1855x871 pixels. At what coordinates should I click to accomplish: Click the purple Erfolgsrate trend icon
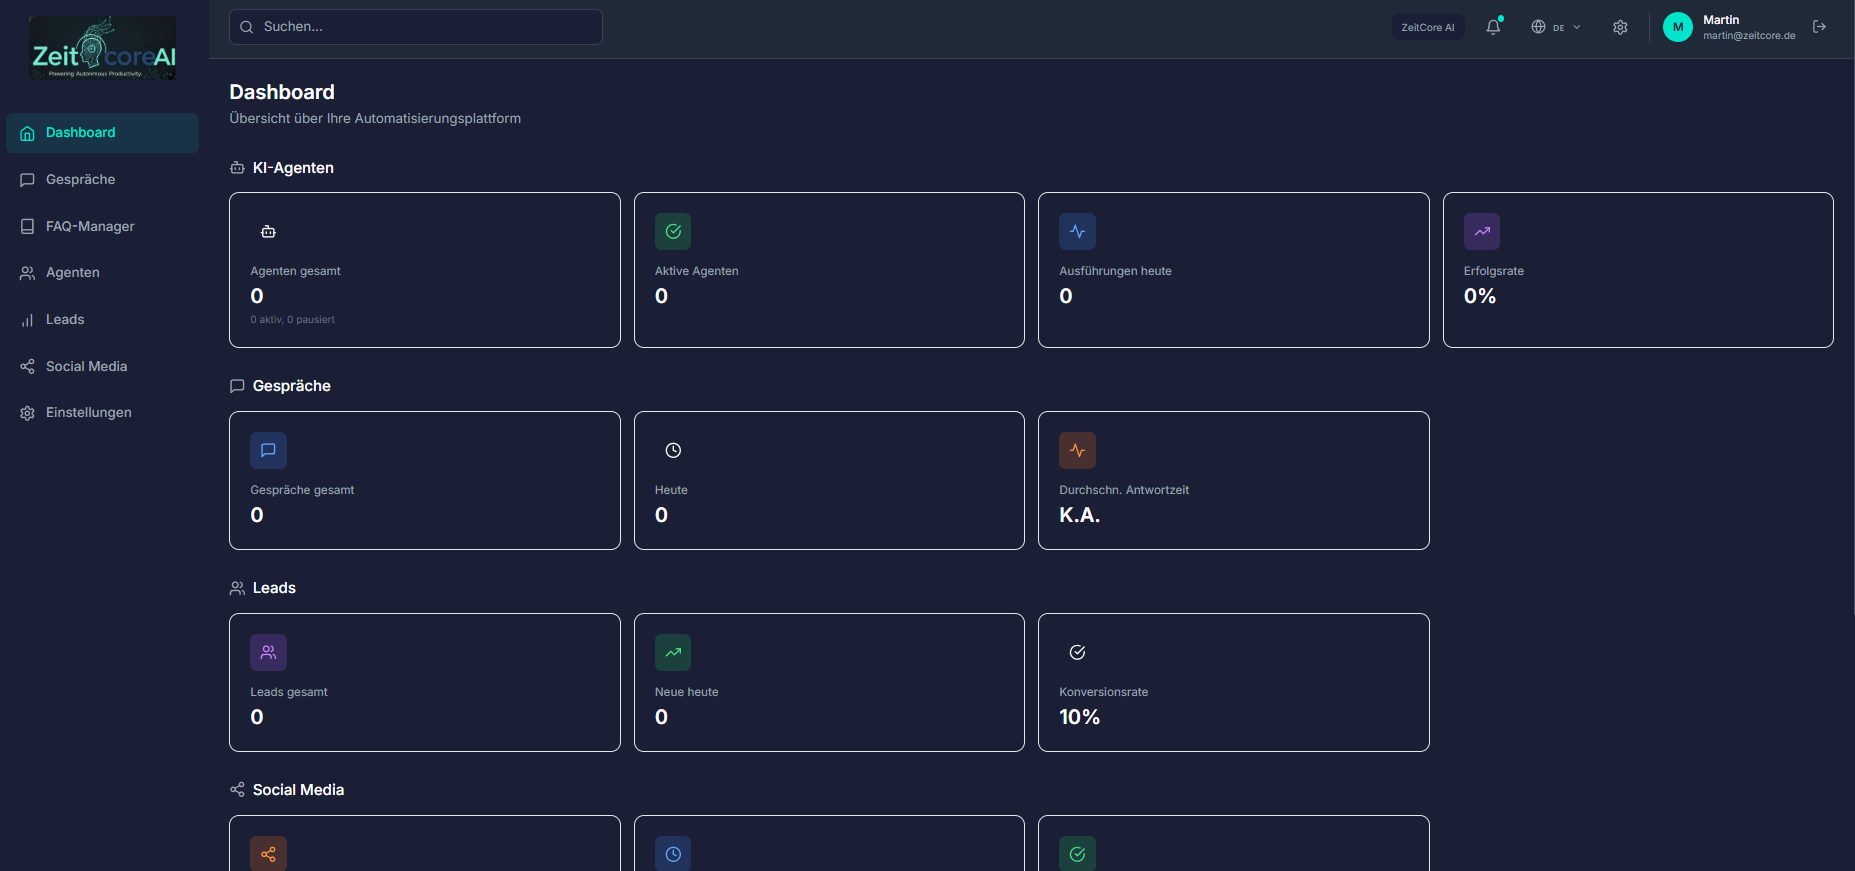(1481, 232)
